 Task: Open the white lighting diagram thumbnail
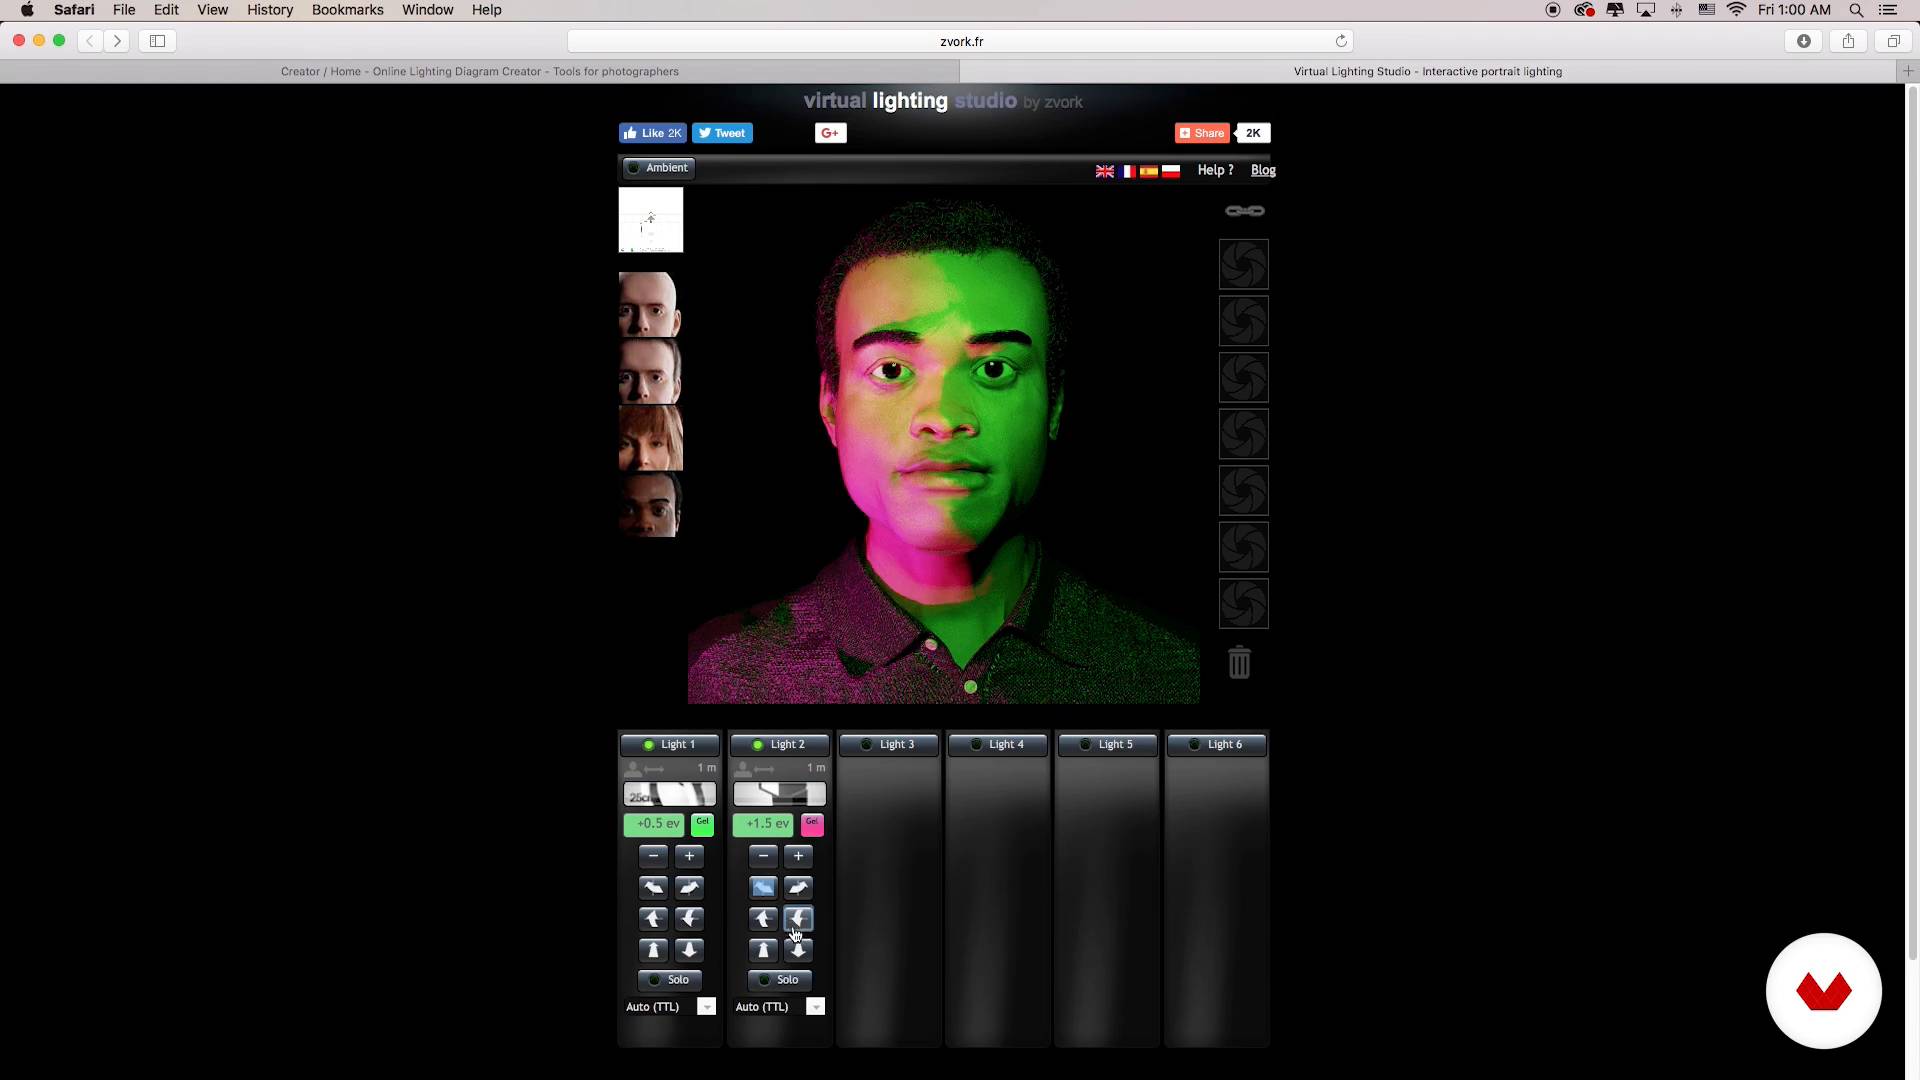tap(651, 220)
